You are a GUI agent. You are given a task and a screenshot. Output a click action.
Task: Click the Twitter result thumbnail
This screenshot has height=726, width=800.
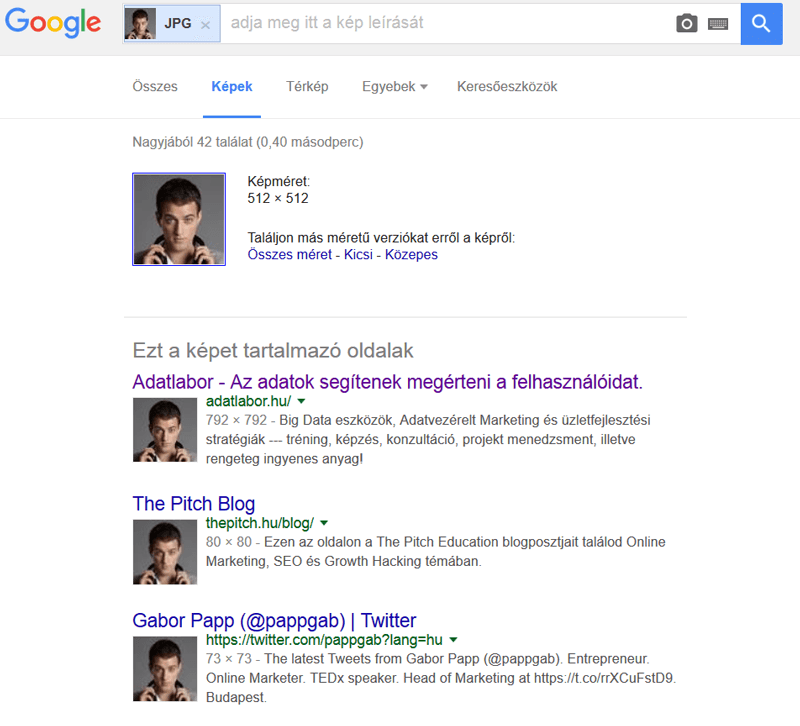[x=164, y=668]
